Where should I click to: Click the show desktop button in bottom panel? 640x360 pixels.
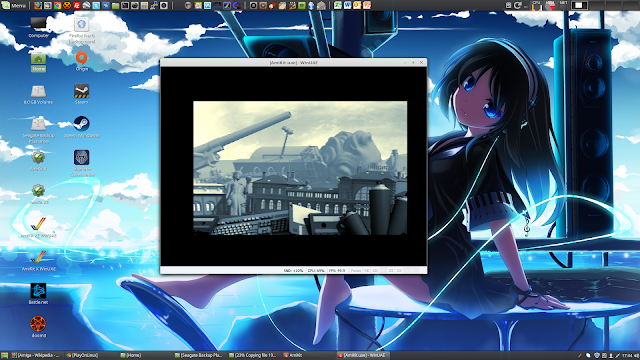4,356
